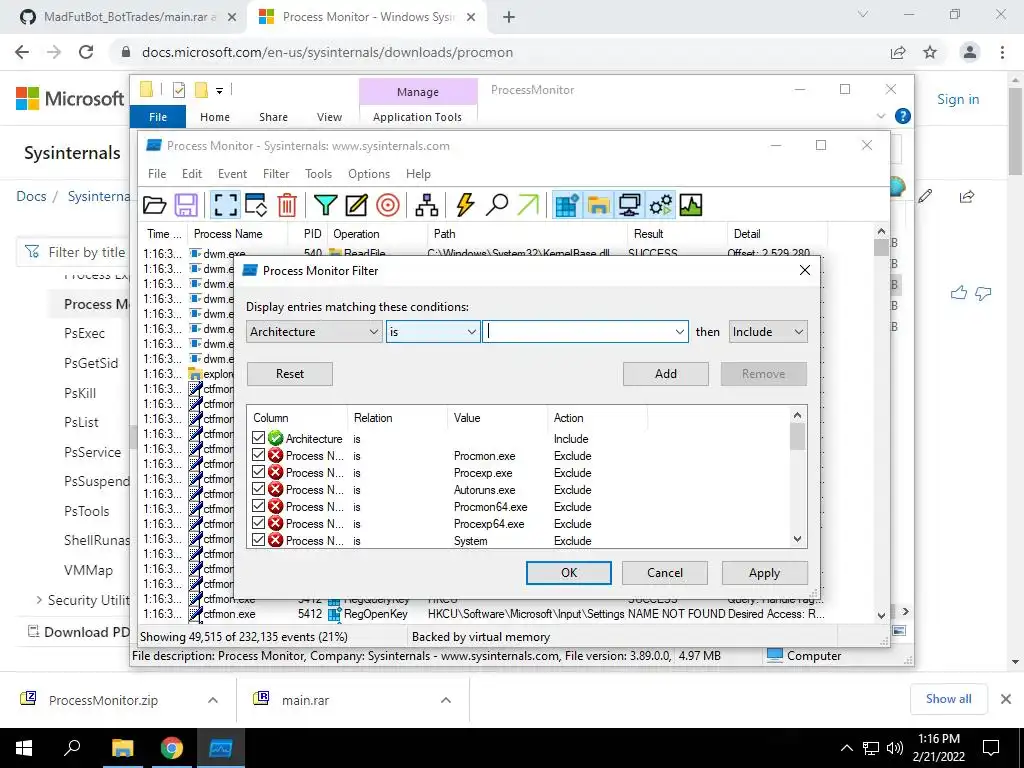Click the lightning bolt Event Properties icon

[465, 205]
